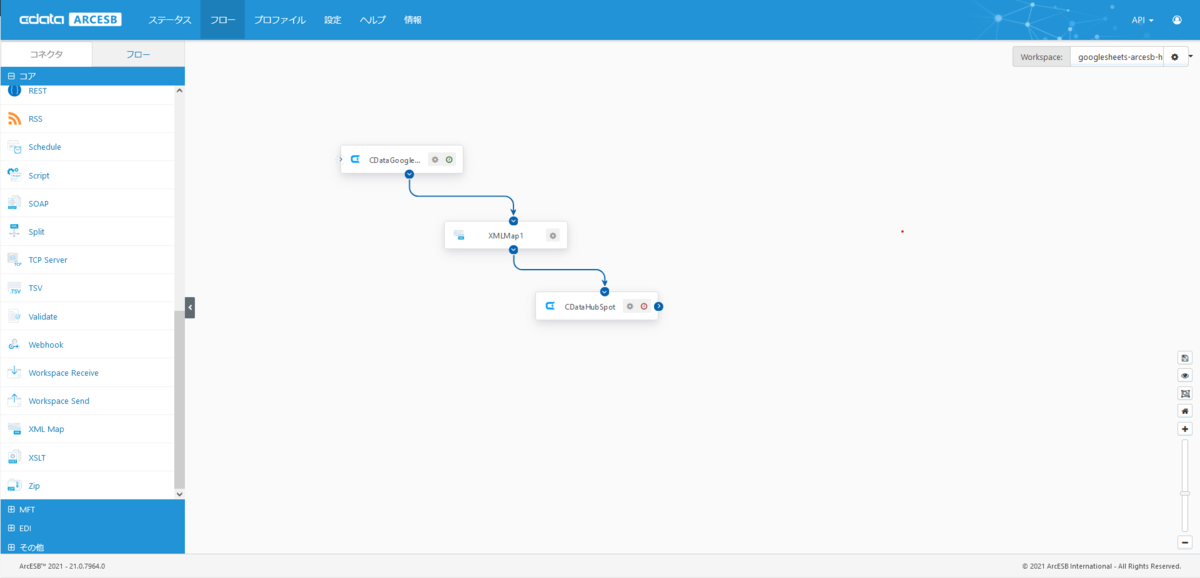
Task: Select the Workspace Receive connector icon
Action: click(14, 372)
